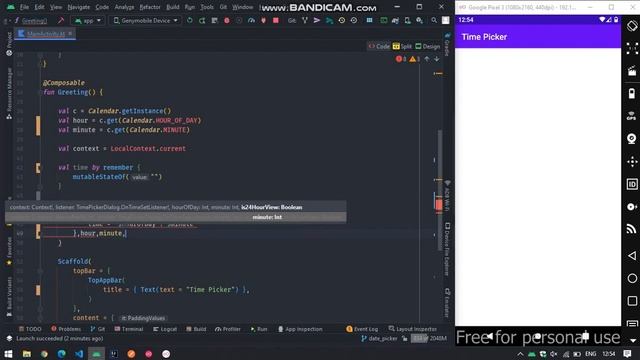This screenshot has width=640, height=360.
Task: Open the emulator battery widget icon
Action: [631, 93]
